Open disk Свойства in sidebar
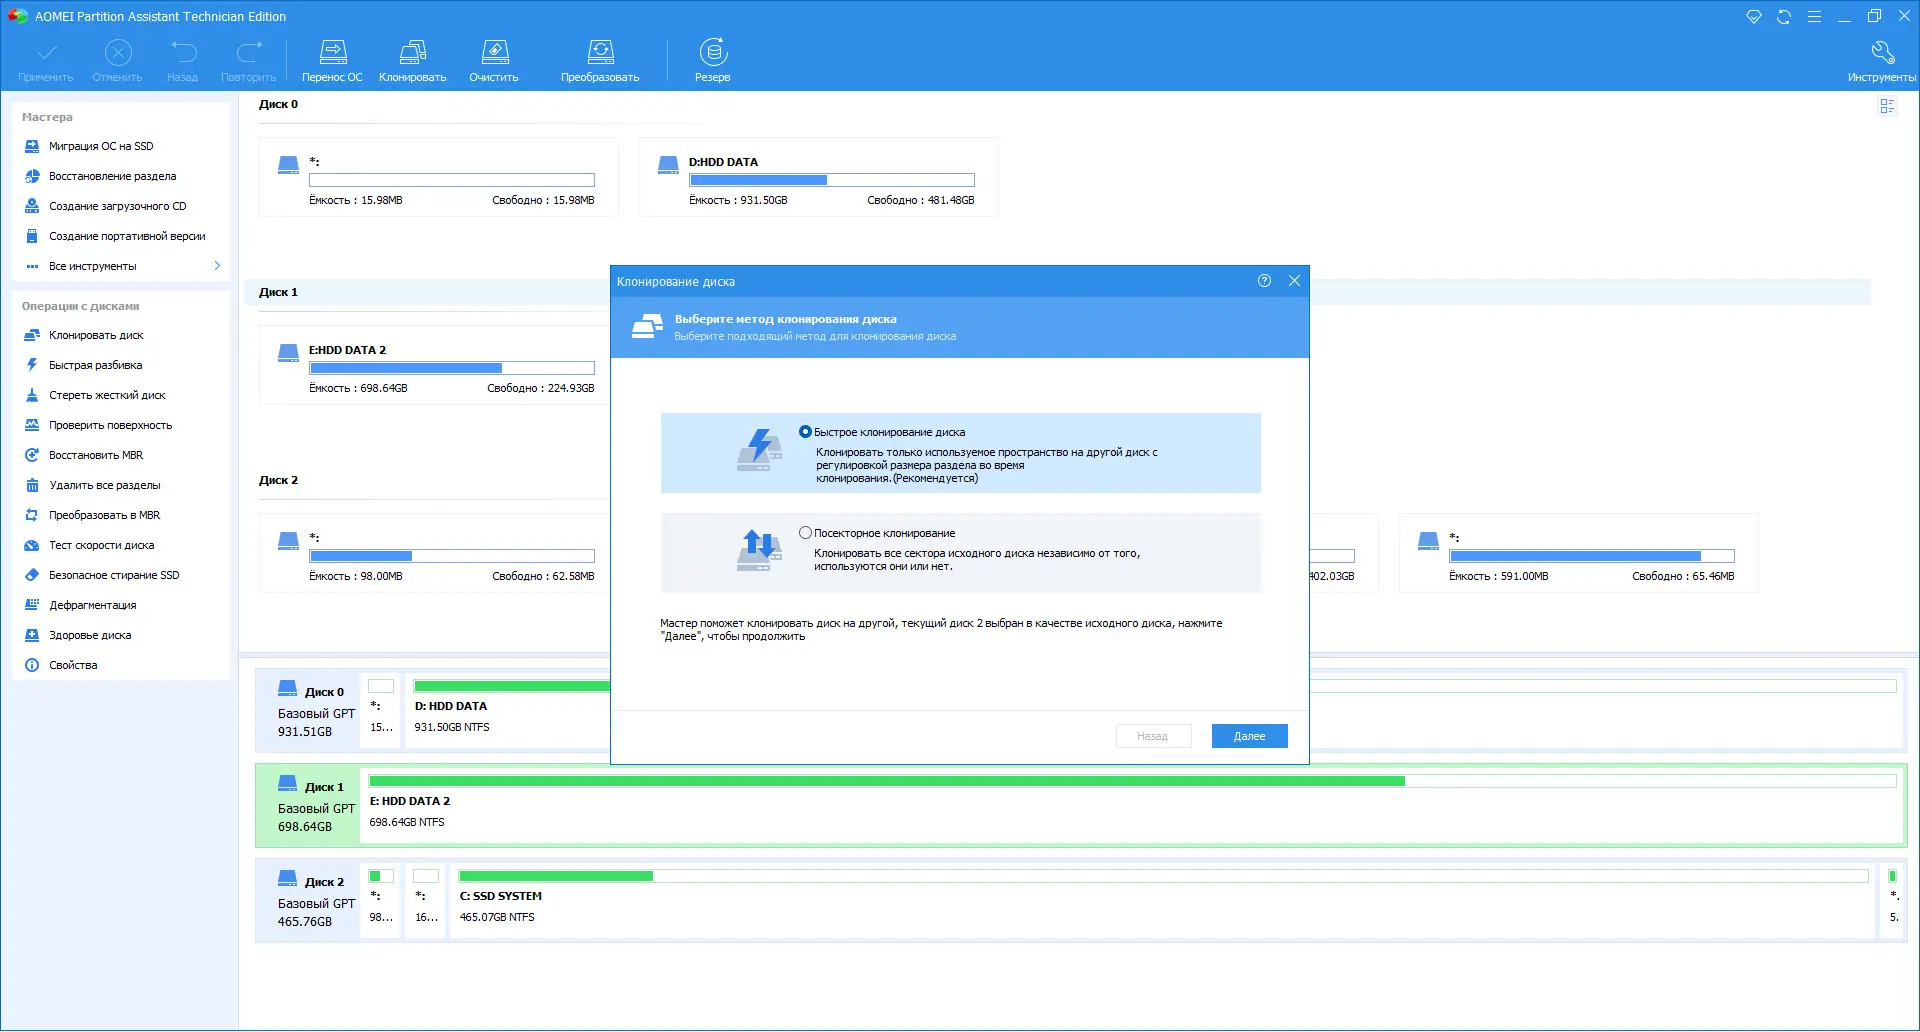Image resolution: width=1920 pixels, height=1032 pixels. (x=73, y=665)
